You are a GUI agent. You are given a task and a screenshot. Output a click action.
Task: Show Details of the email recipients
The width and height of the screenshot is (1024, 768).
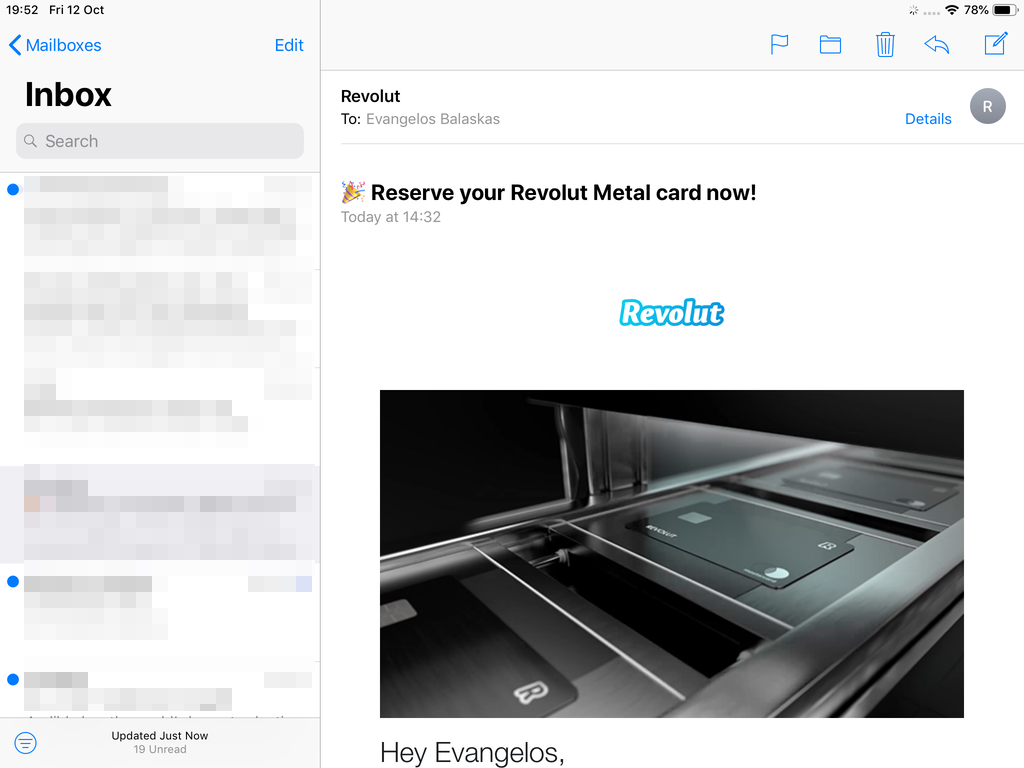point(928,118)
